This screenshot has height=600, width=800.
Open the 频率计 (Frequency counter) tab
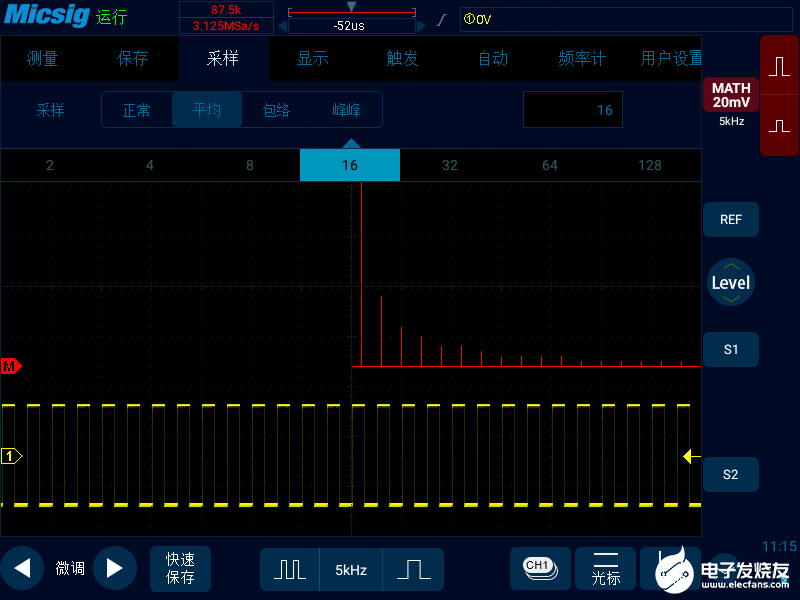tap(582, 59)
